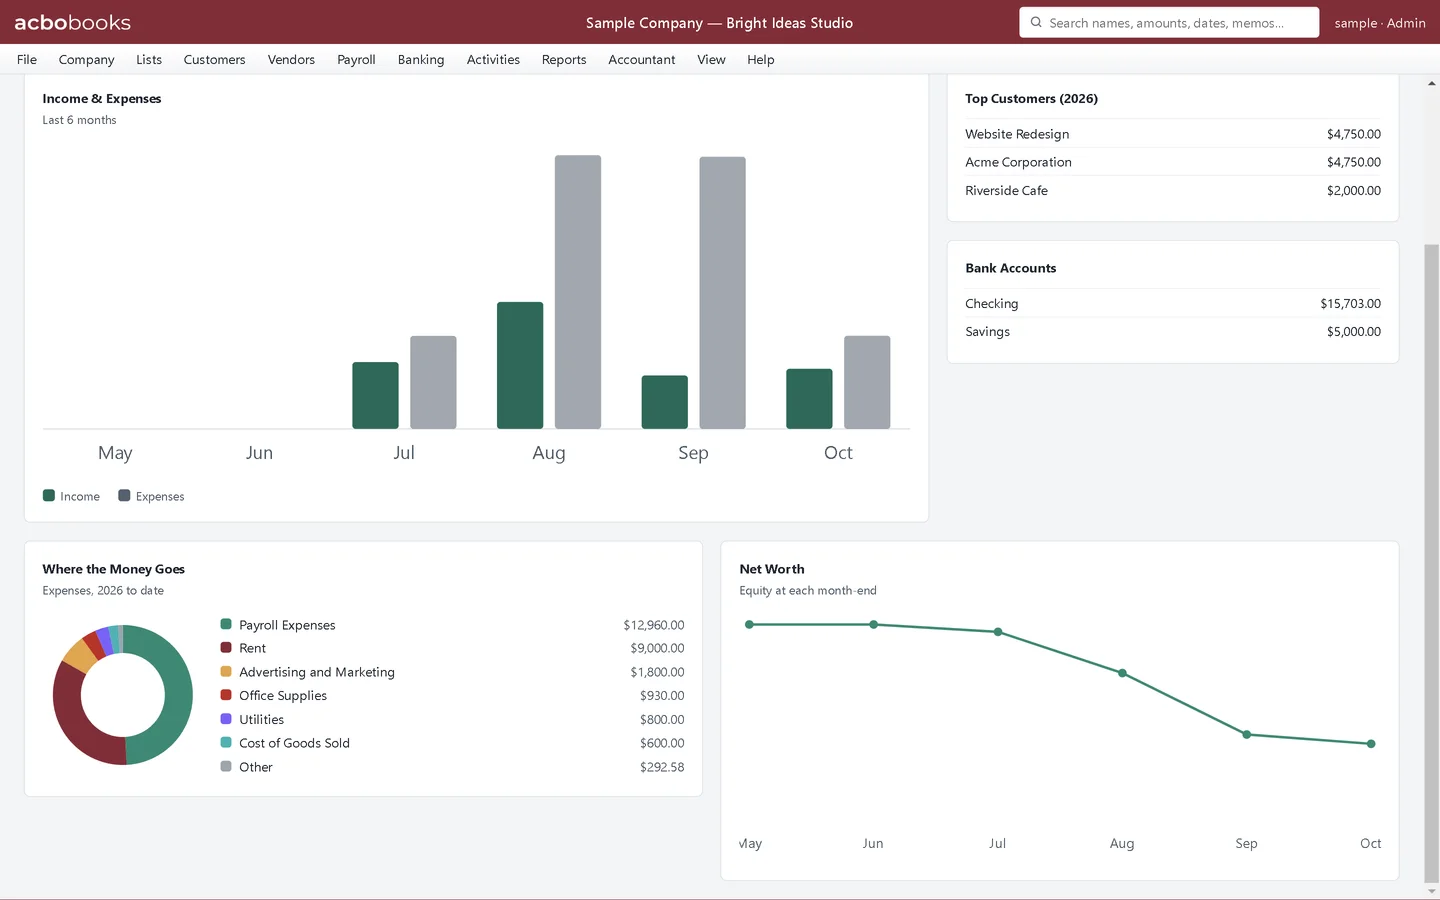Open the Banking menu
The image size is (1440, 900).
421,59
